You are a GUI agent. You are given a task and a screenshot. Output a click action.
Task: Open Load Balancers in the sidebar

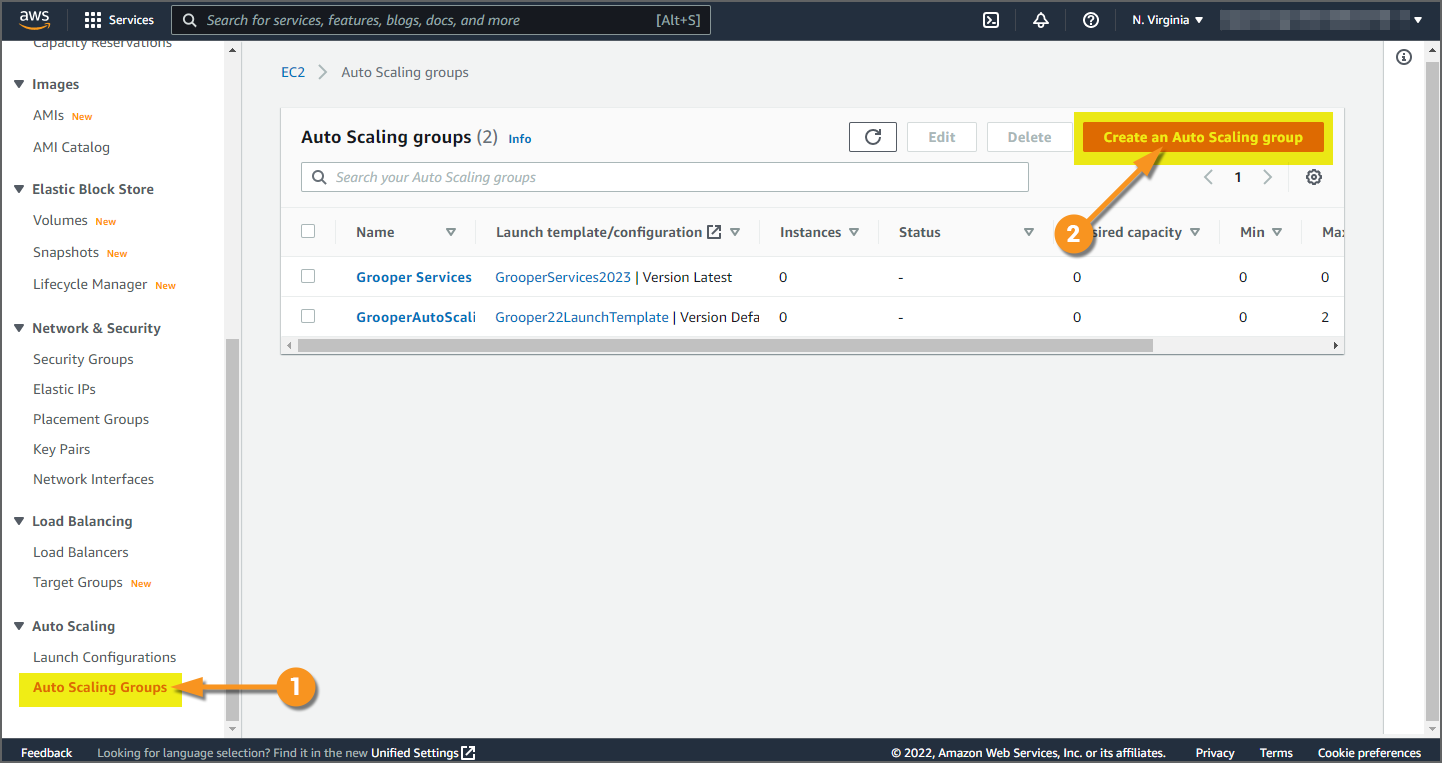tap(80, 552)
